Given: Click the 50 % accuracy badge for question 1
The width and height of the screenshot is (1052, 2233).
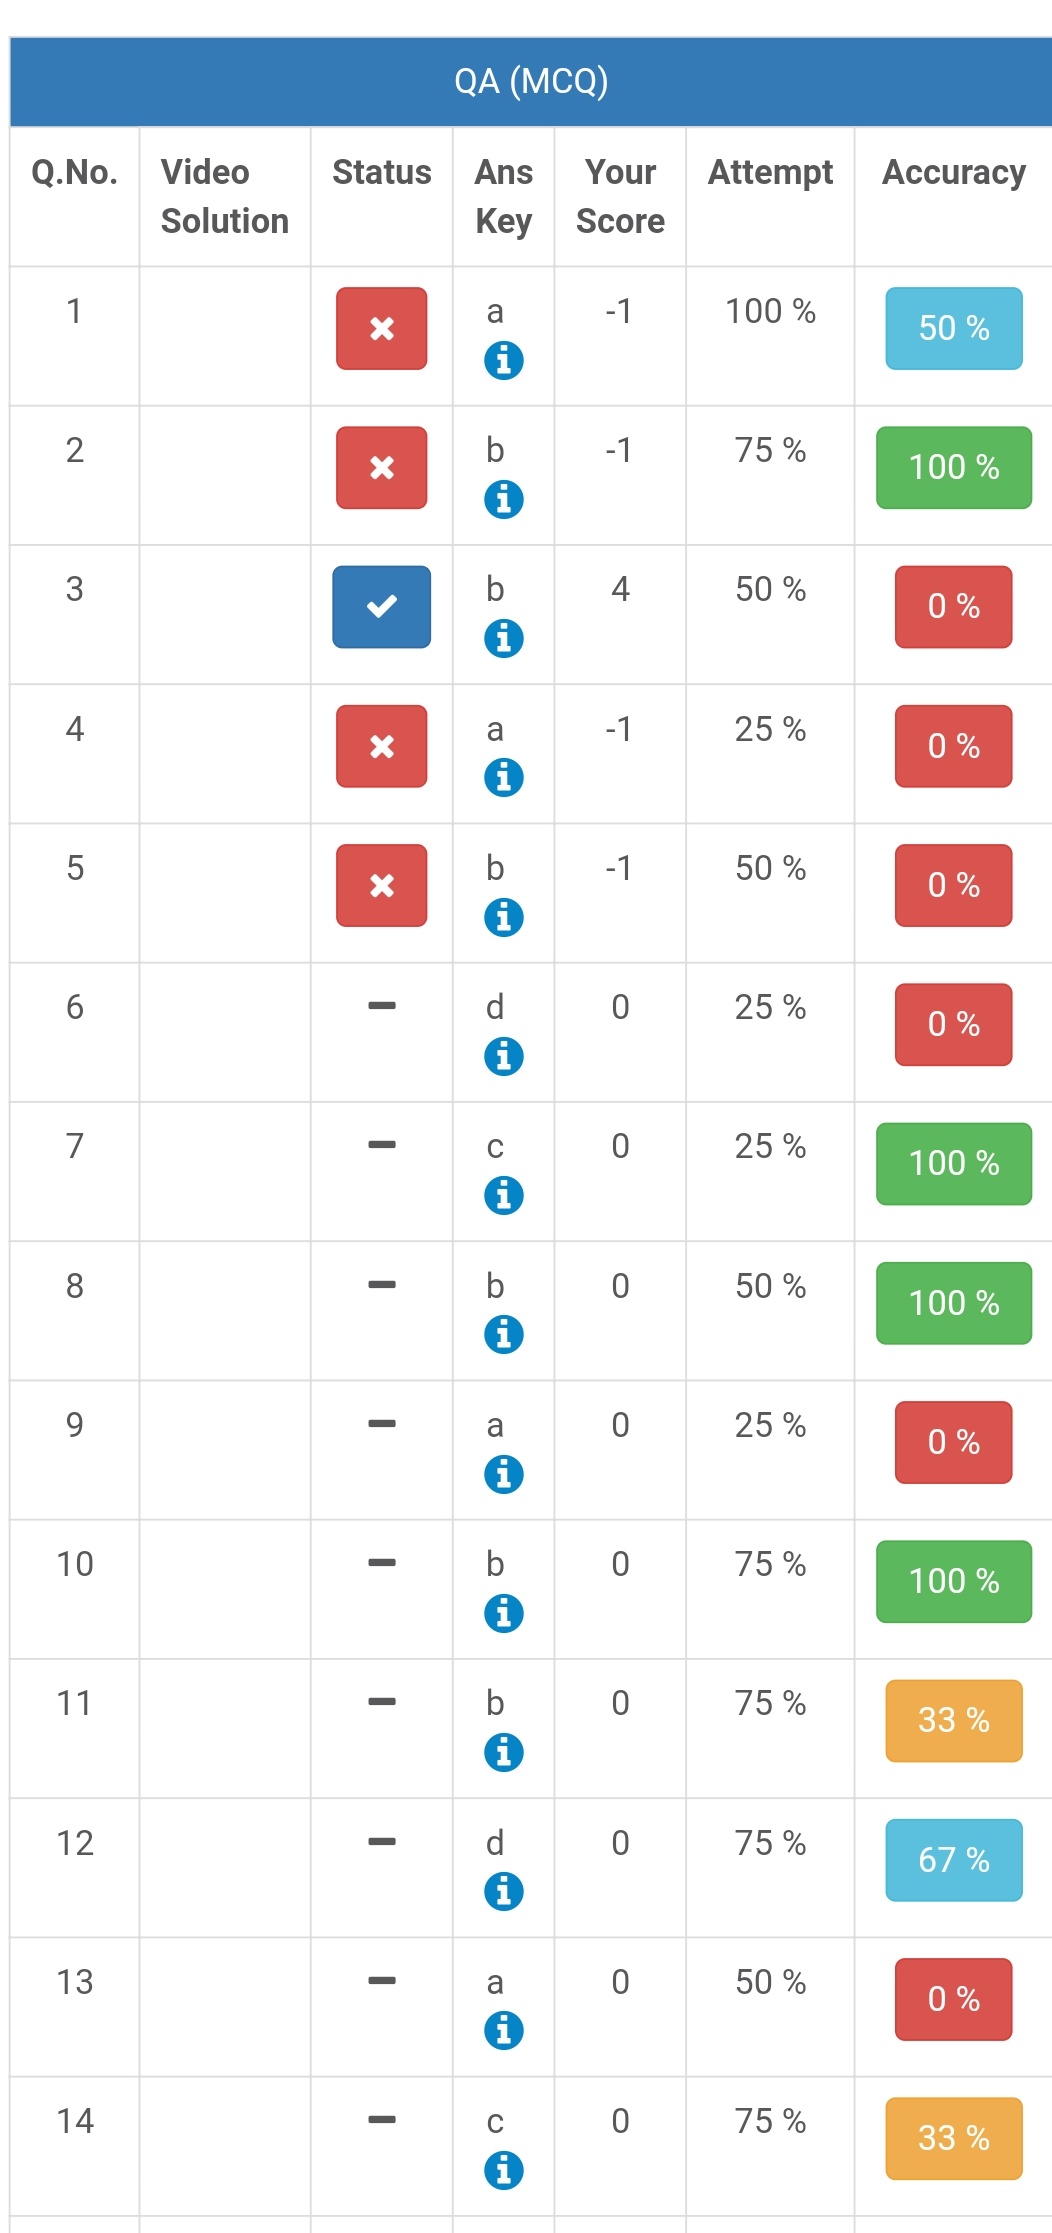Looking at the screenshot, I should pyautogui.click(x=953, y=329).
